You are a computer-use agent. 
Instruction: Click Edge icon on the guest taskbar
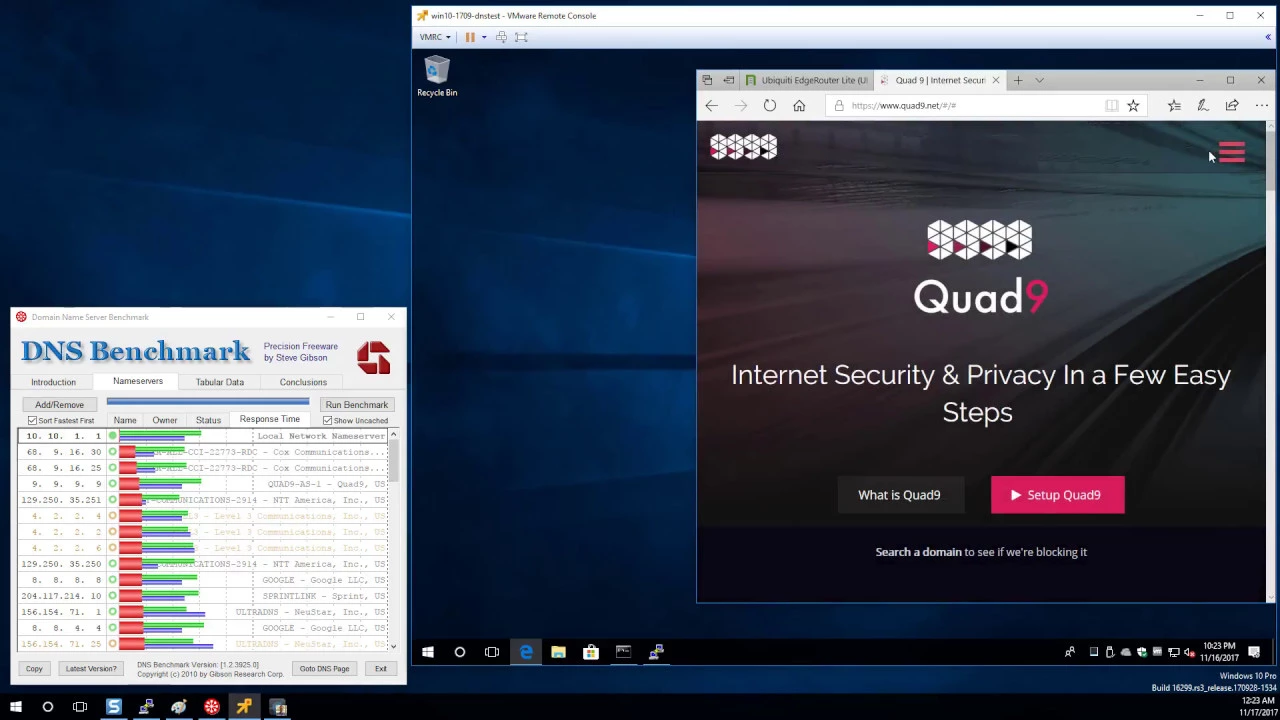[526, 652]
